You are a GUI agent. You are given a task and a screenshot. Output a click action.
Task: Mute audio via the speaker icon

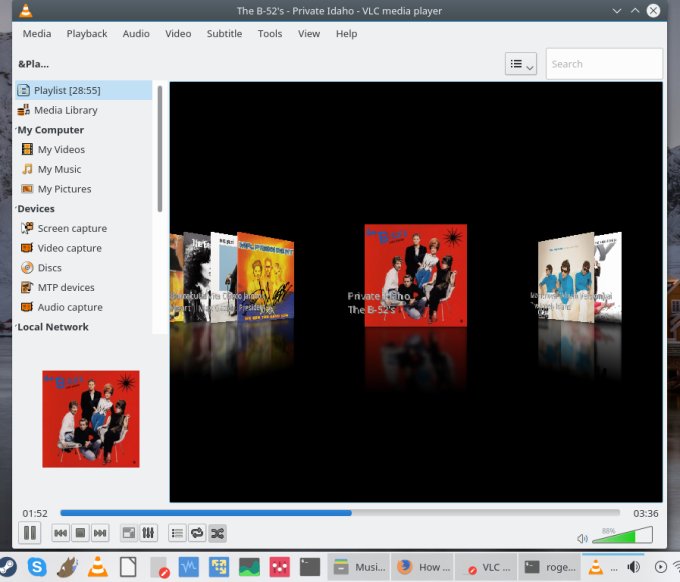click(x=582, y=538)
